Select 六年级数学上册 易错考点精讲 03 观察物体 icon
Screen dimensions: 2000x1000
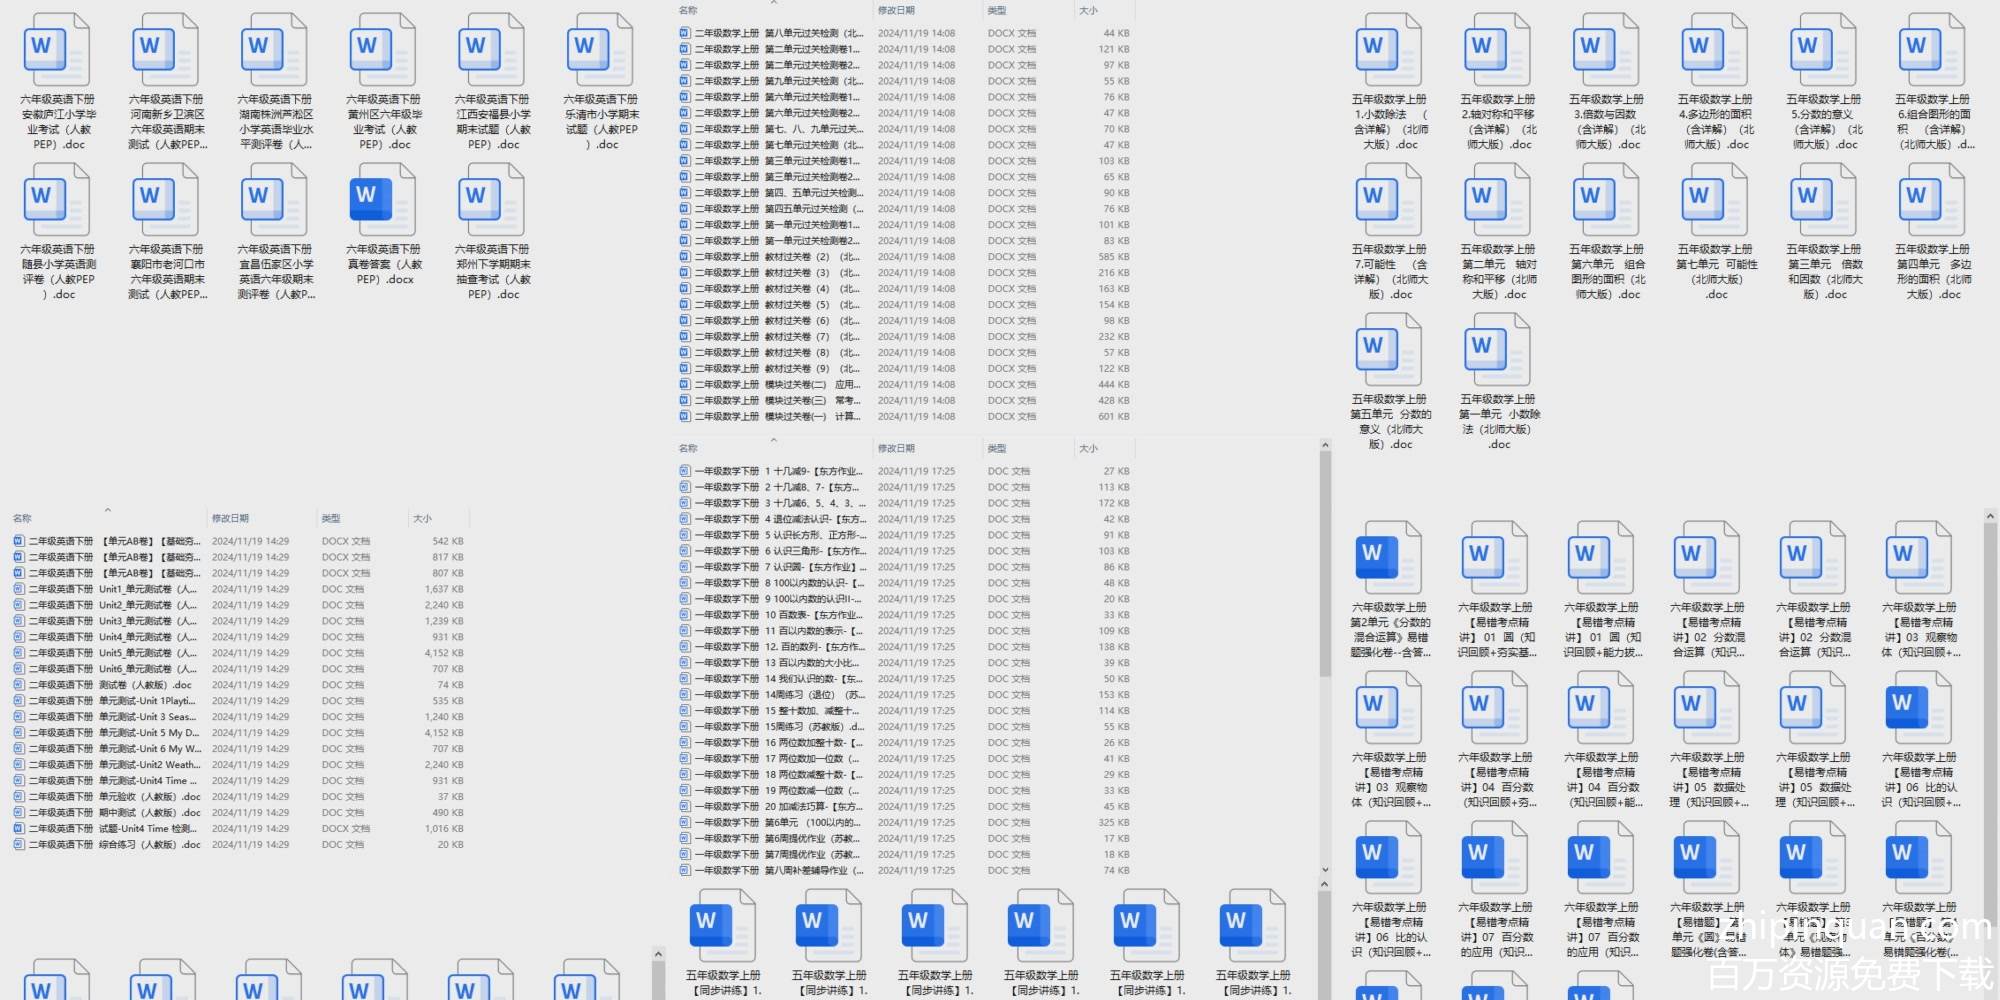click(x=1919, y=558)
